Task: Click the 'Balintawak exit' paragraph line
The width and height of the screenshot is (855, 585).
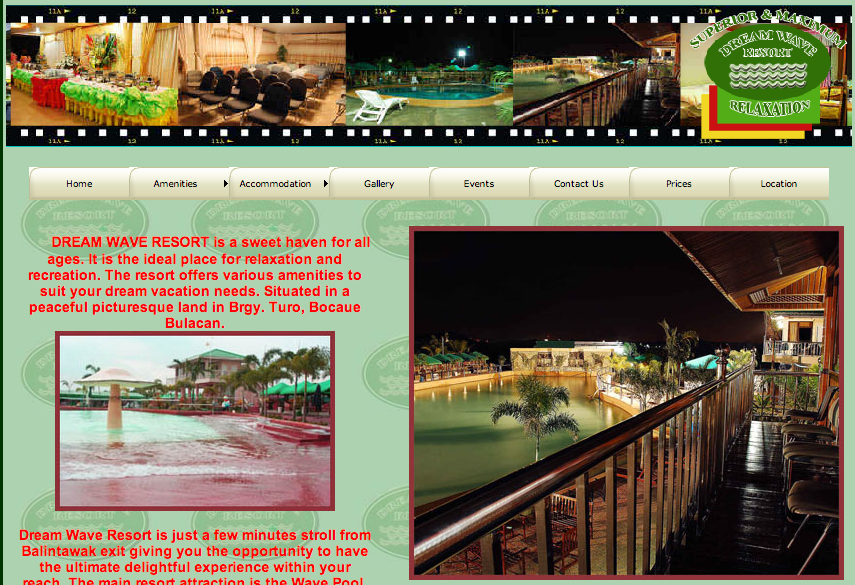Action: click(195, 551)
